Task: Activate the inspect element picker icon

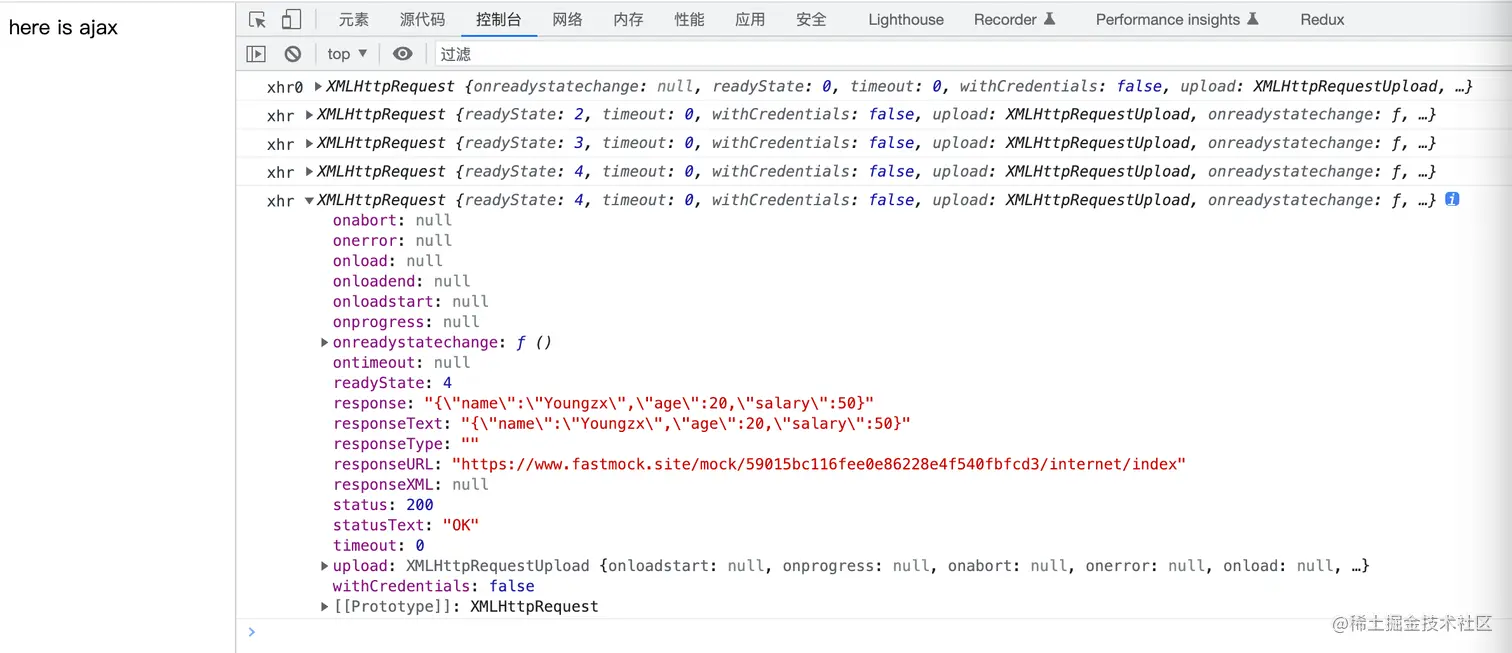Action: pos(258,20)
